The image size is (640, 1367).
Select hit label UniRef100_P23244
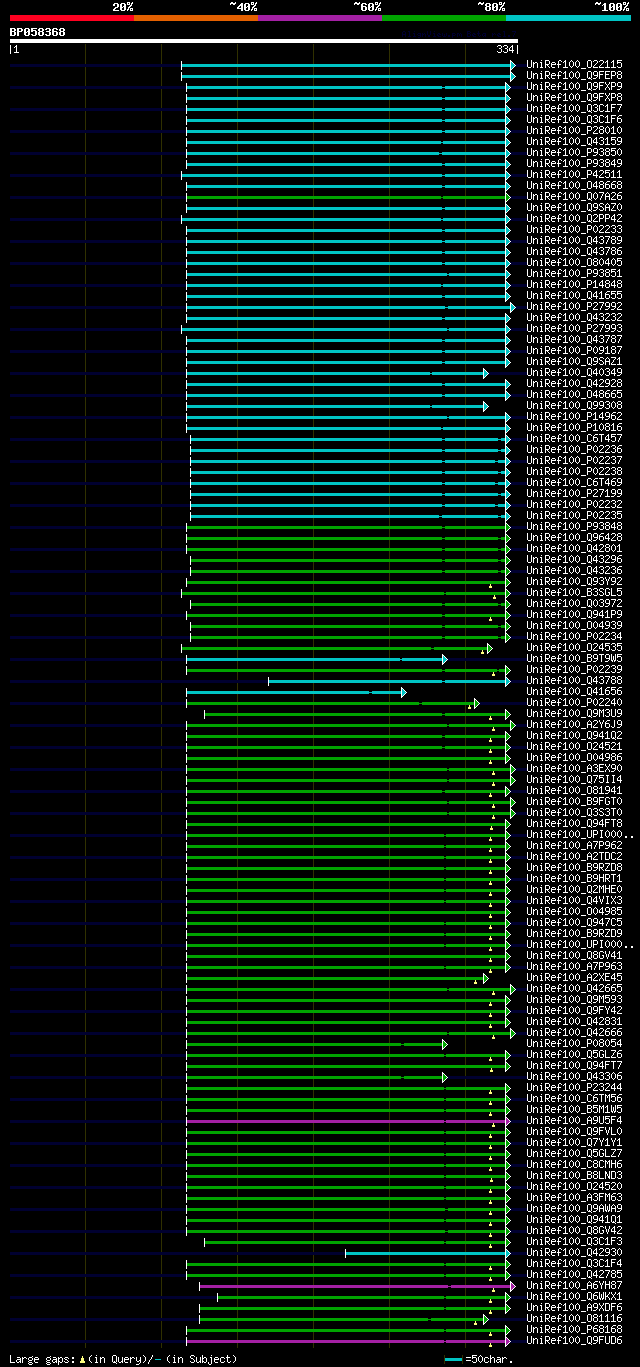pyautogui.click(x=574, y=1087)
